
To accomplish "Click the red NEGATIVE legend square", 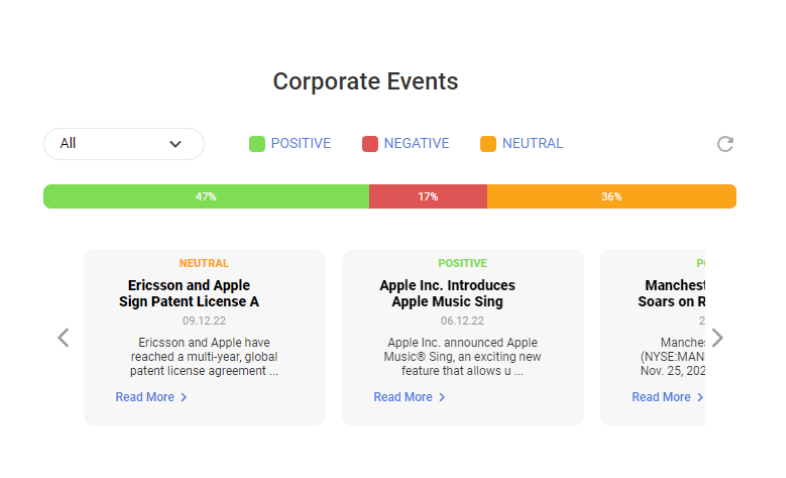I will pyautogui.click(x=370, y=144).
